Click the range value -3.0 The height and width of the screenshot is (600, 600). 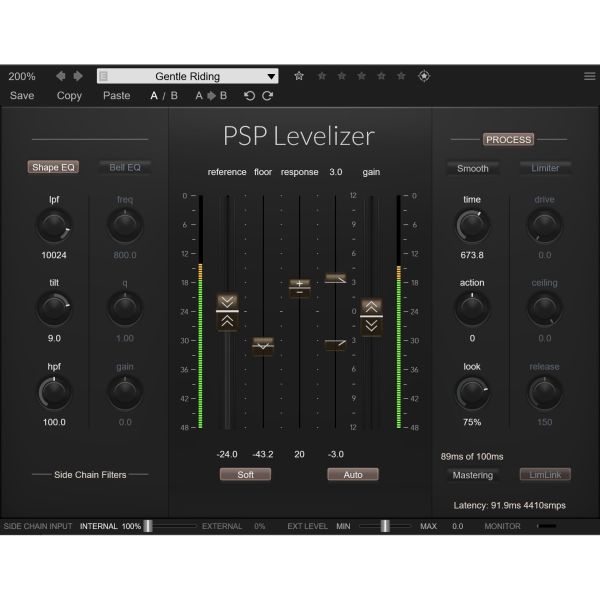point(336,454)
